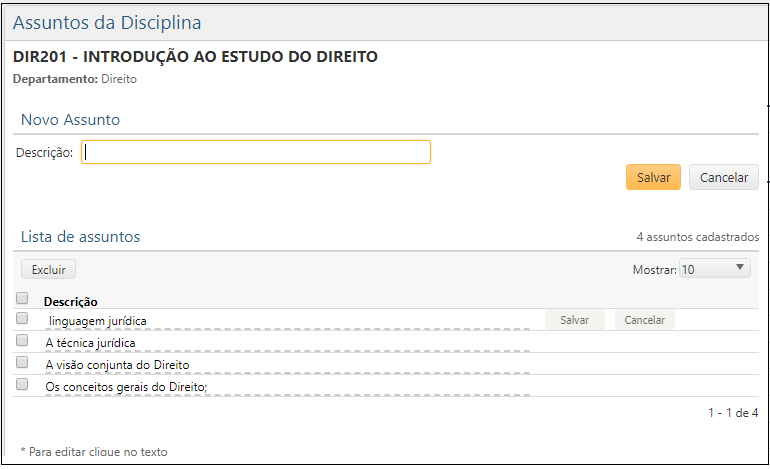Click the Descrição column header
This screenshot has height=469, width=770.
[70, 301]
